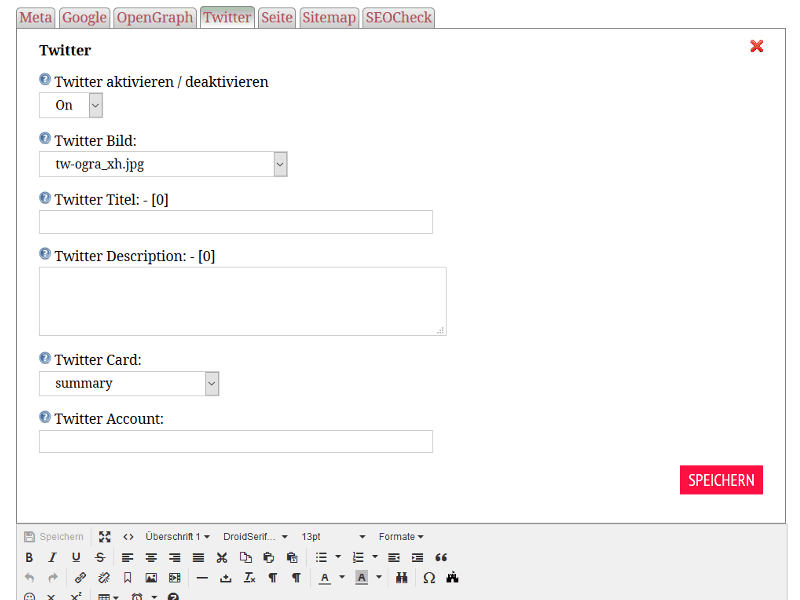The image size is (800, 600).
Task: Decrease indent
Action: click(x=394, y=558)
